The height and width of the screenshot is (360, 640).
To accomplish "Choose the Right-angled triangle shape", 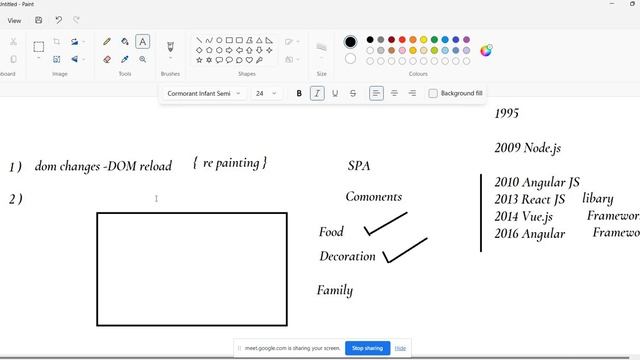I will point(269,40).
